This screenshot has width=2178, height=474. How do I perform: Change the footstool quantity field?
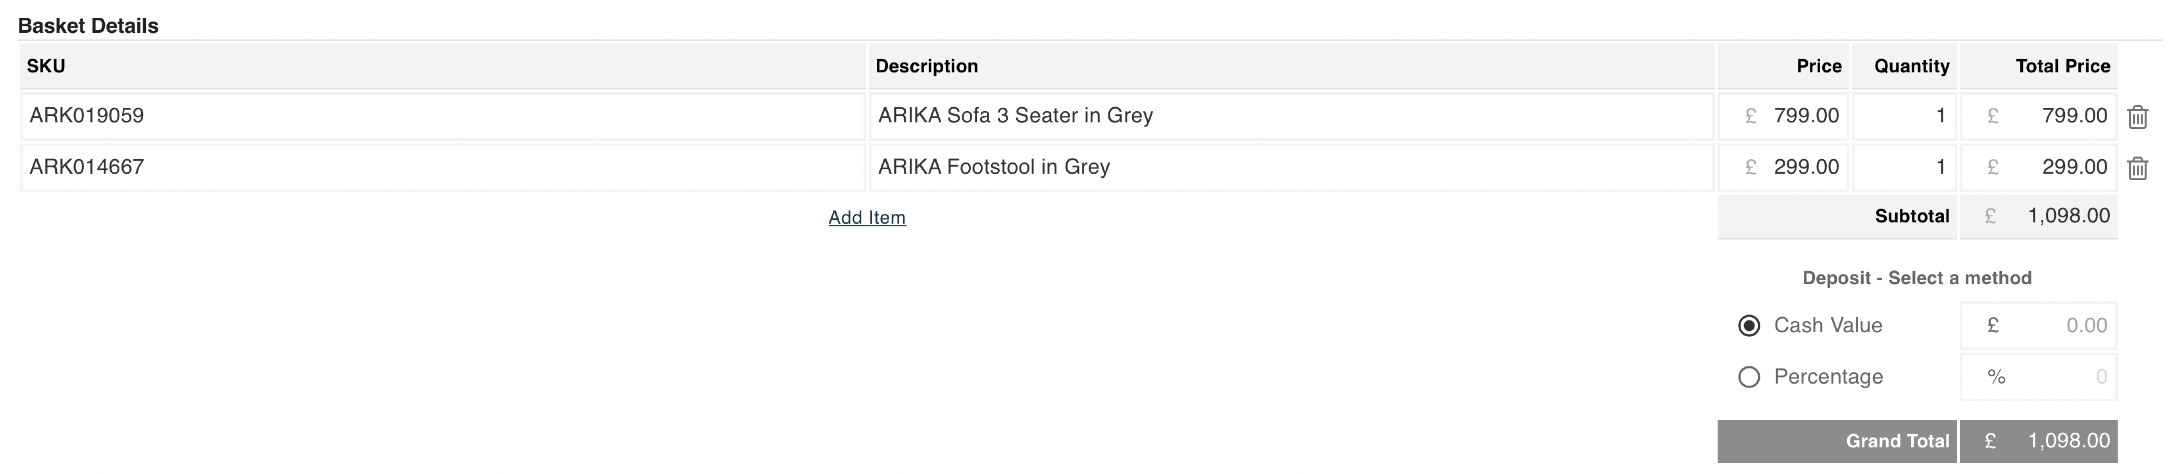(x=1905, y=167)
